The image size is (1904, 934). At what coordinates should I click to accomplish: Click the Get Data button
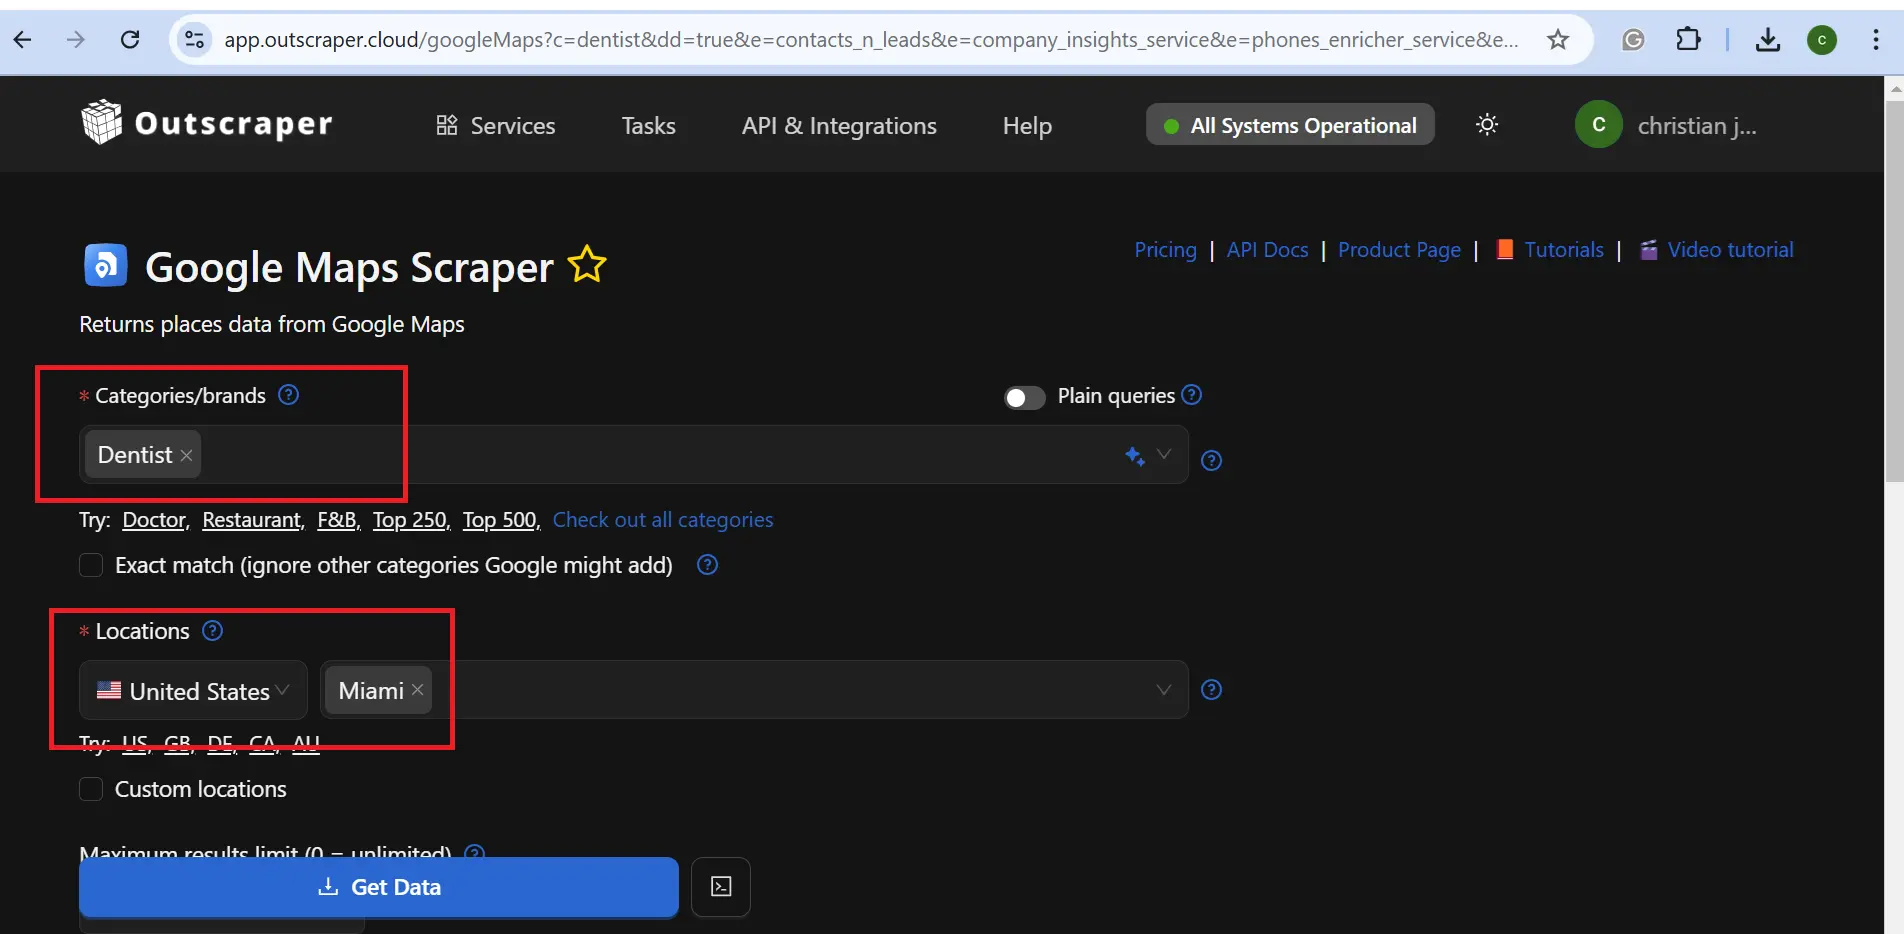379,887
